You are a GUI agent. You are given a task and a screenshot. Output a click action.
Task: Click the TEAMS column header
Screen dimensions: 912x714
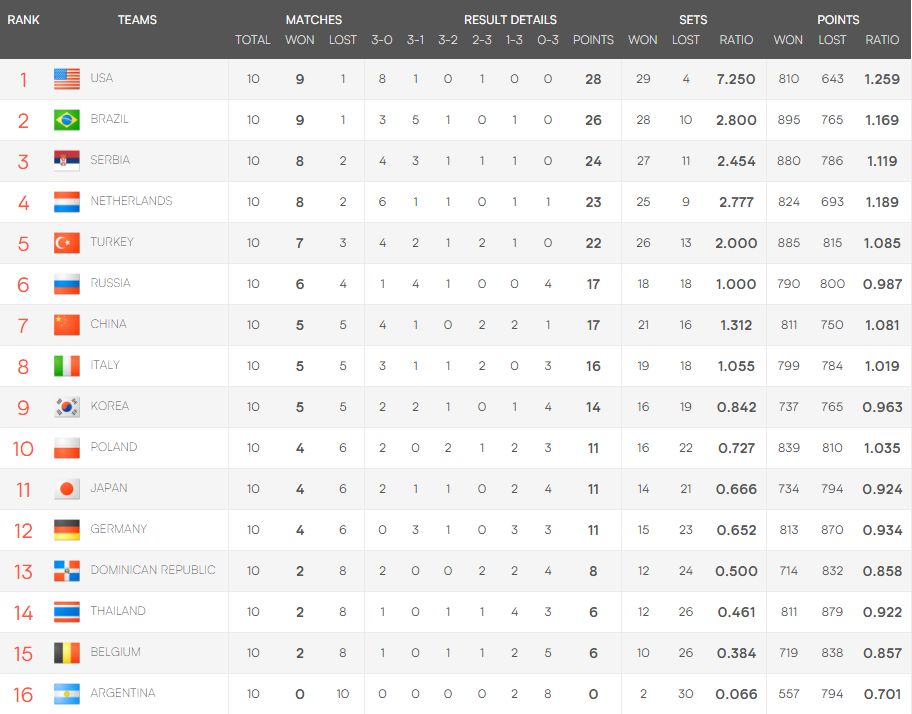pos(137,20)
